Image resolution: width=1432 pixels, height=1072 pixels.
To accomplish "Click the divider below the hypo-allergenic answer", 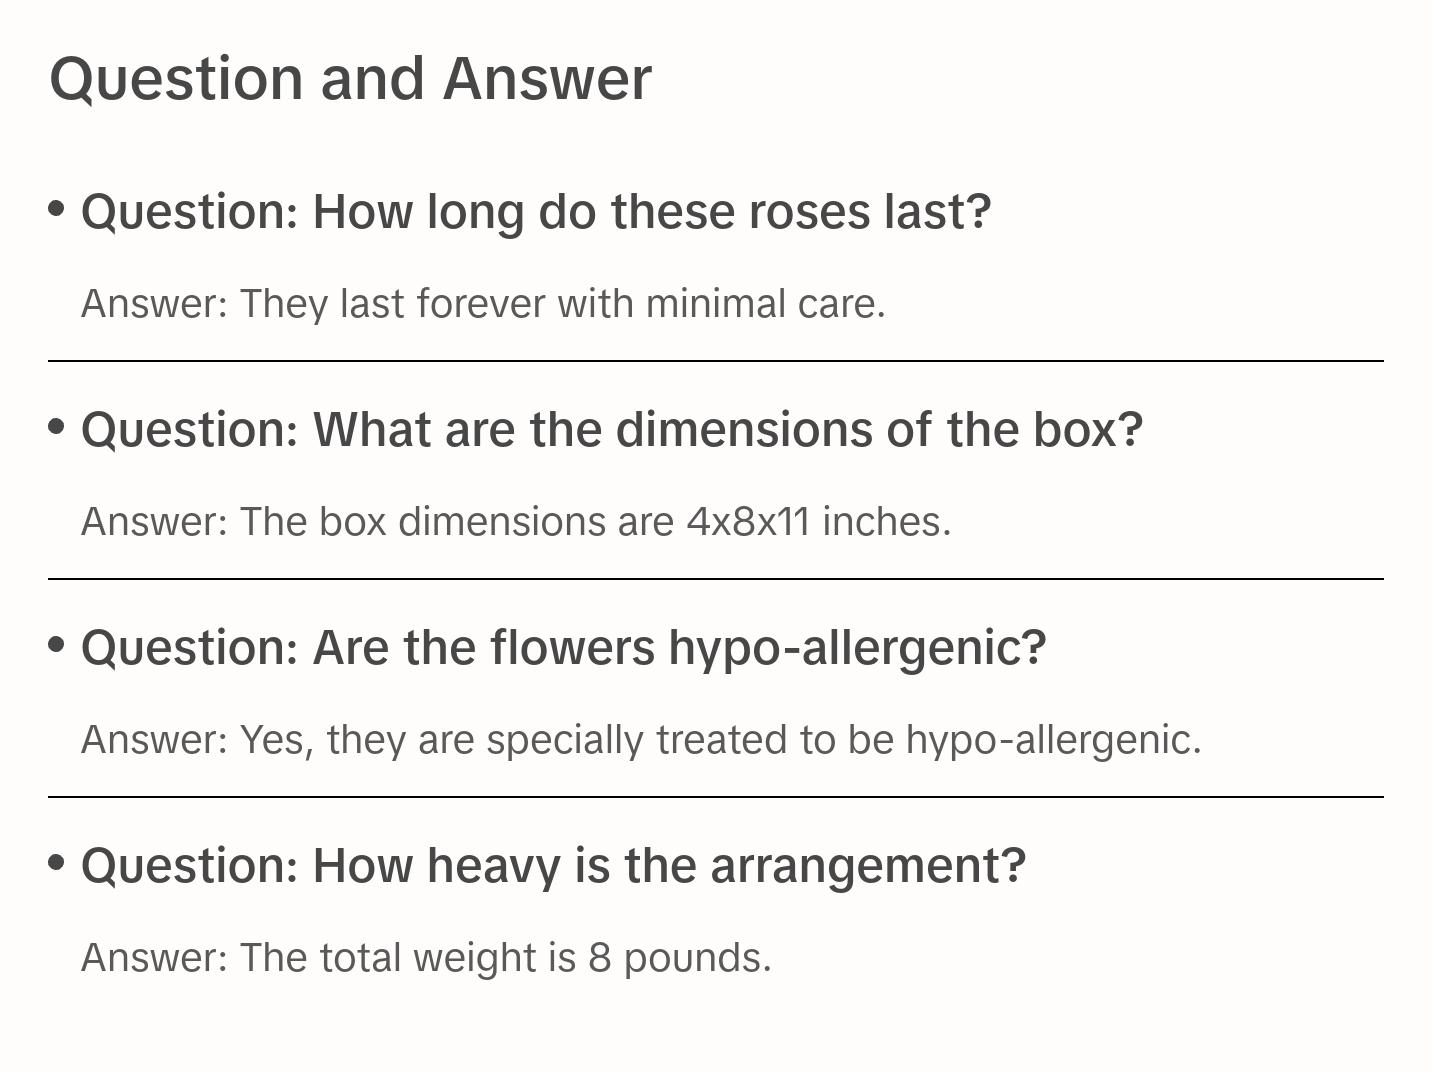I will coord(715,797).
